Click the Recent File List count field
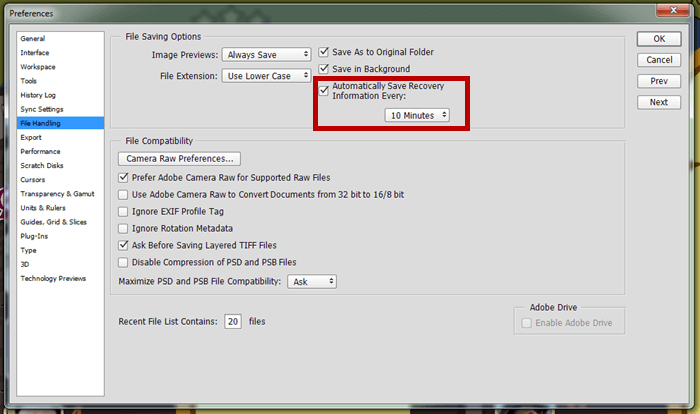This screenshot has height=414, width=700. (233, 322)
